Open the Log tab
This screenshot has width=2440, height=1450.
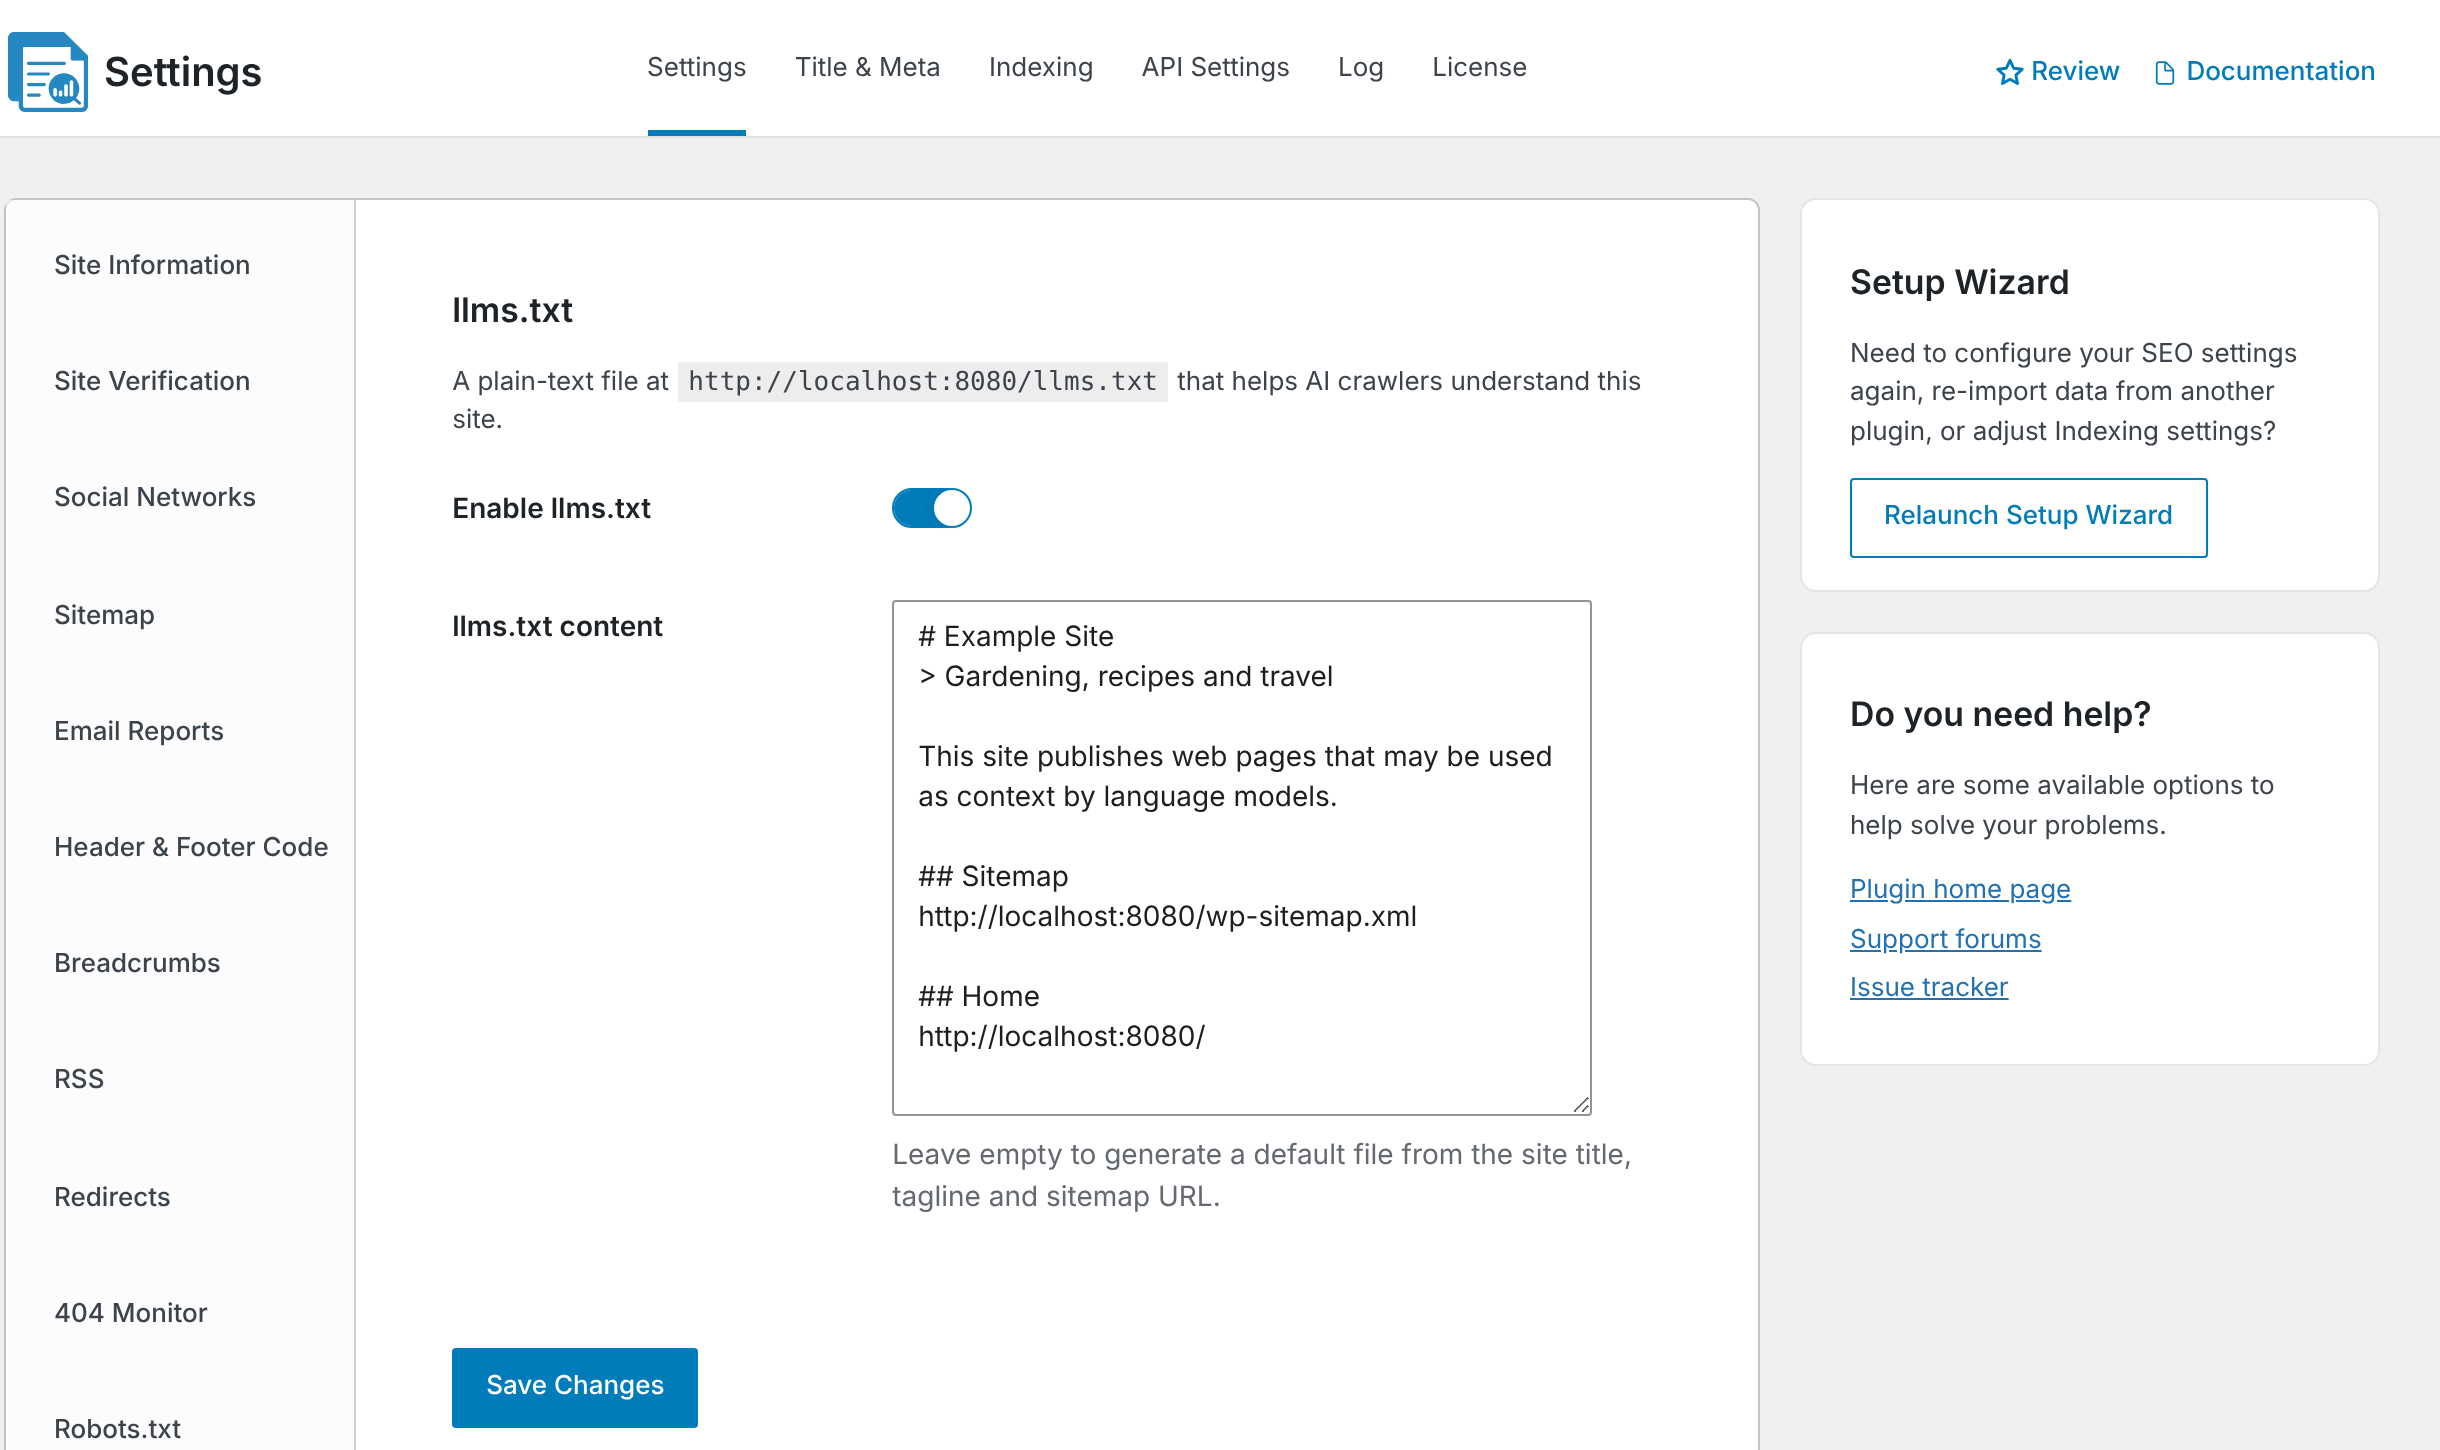click(1360, 67)
